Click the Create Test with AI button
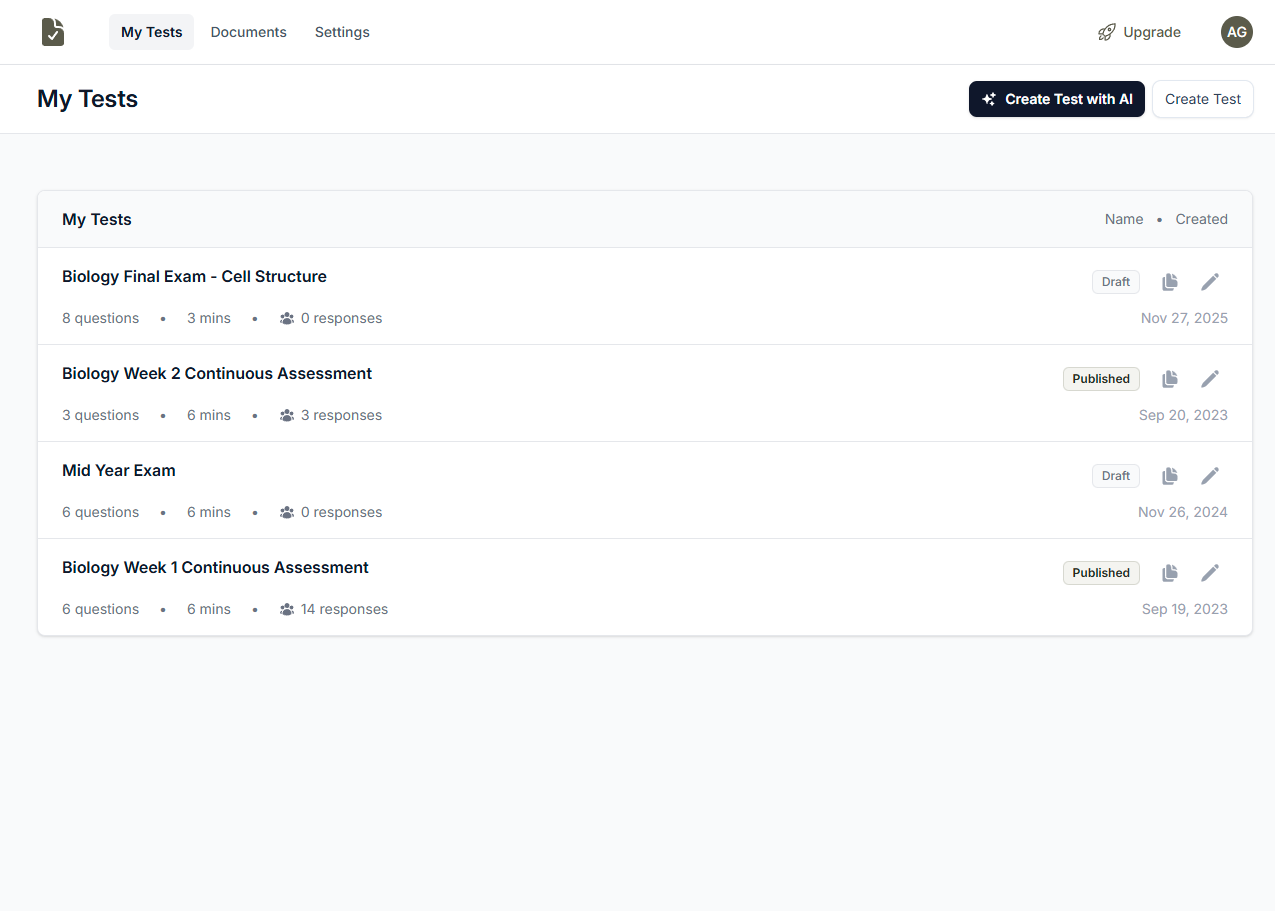The height and width of the screenshot is (911, 1275). (x=1056, y=99)
